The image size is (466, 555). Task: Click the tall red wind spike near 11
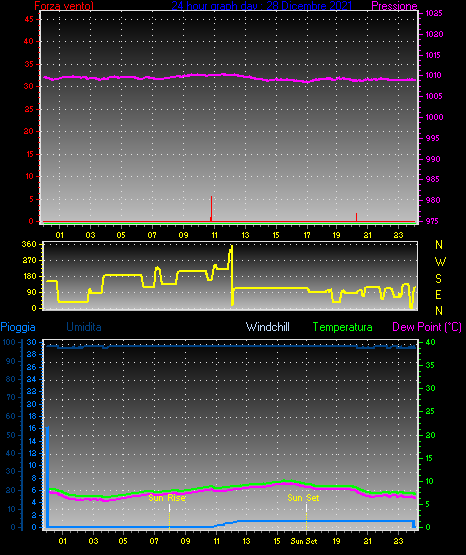211,208
